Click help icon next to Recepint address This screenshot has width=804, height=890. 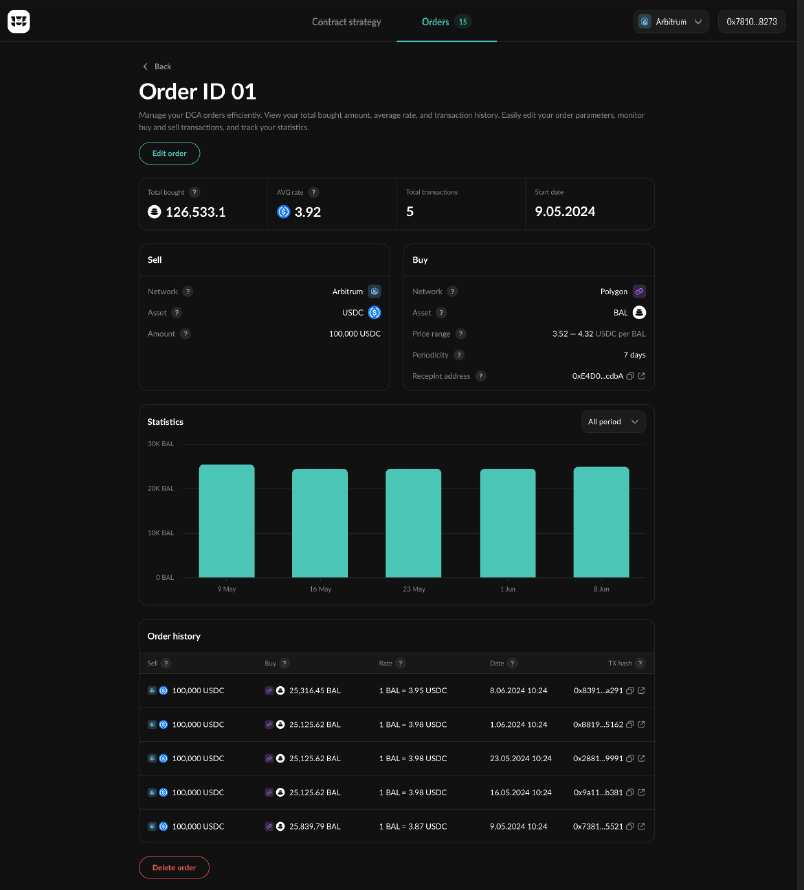pyautogui.click(x=480, y=376)
